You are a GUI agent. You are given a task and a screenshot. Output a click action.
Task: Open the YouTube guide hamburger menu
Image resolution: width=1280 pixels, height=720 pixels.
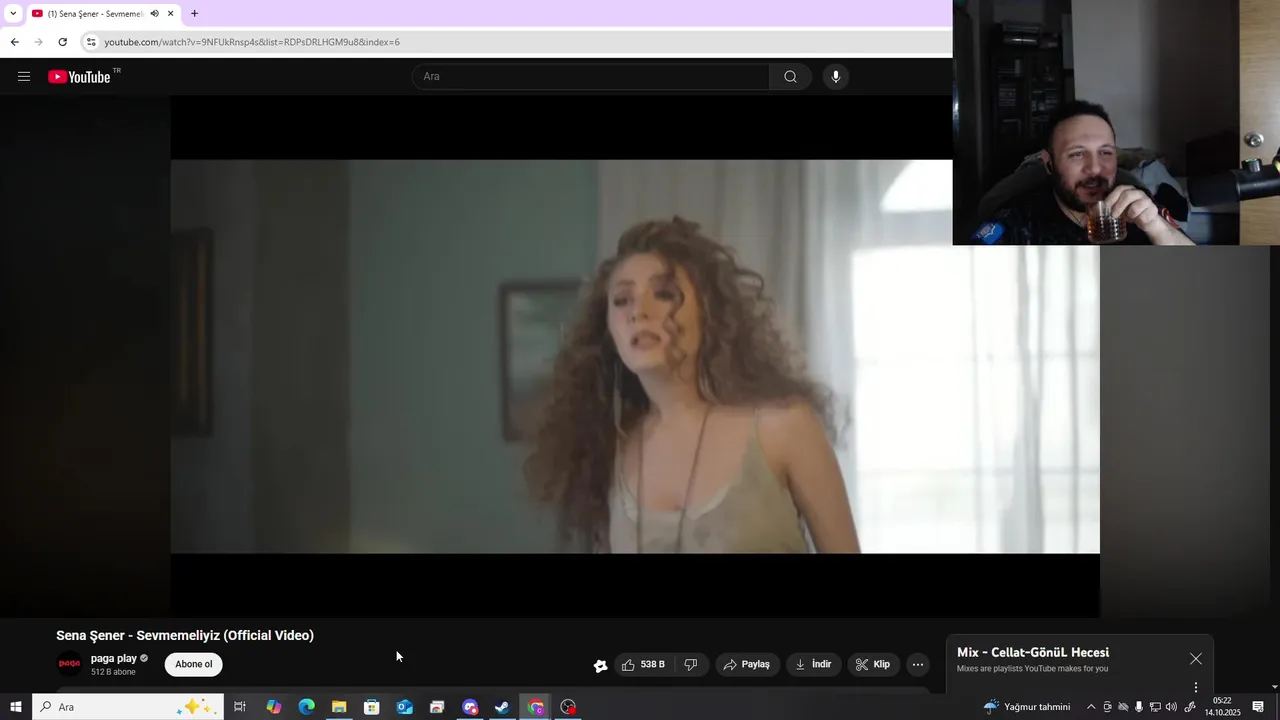tap(24, 77)
